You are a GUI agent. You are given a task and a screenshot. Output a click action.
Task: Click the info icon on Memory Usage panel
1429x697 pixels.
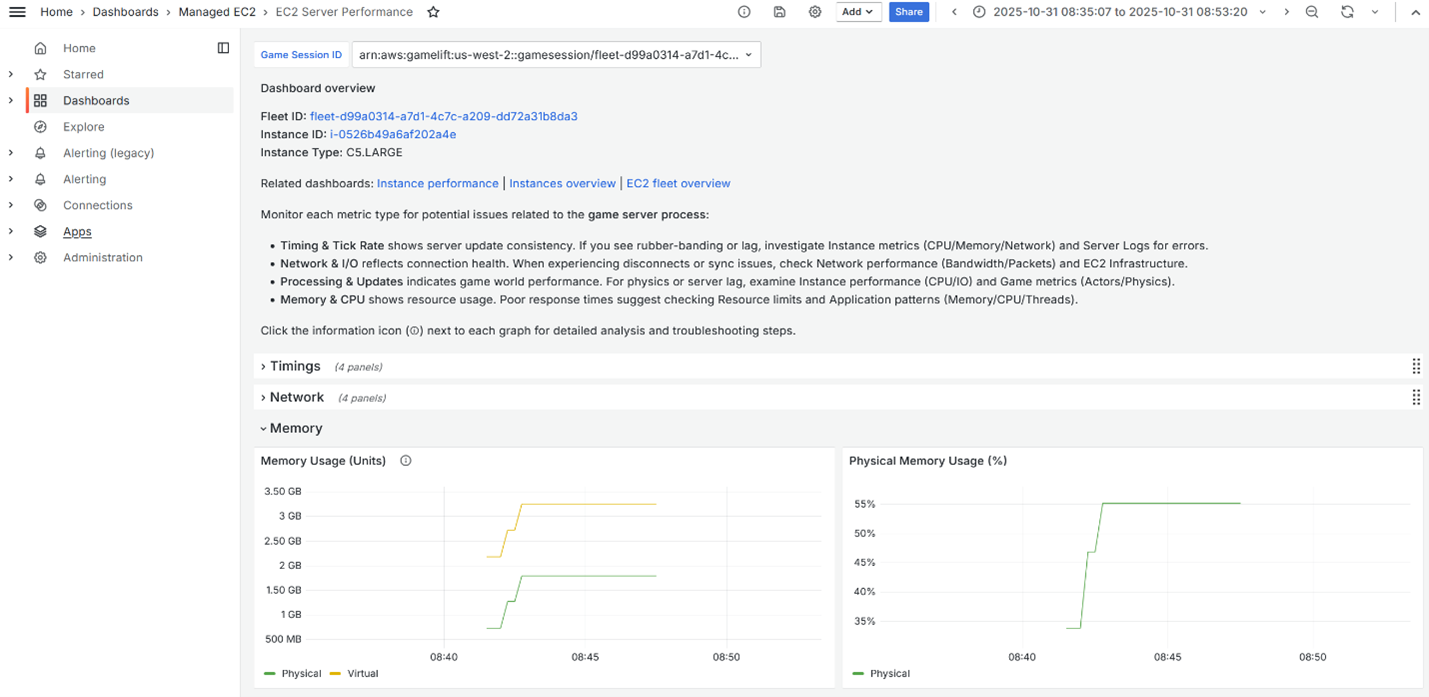point(405,460)
